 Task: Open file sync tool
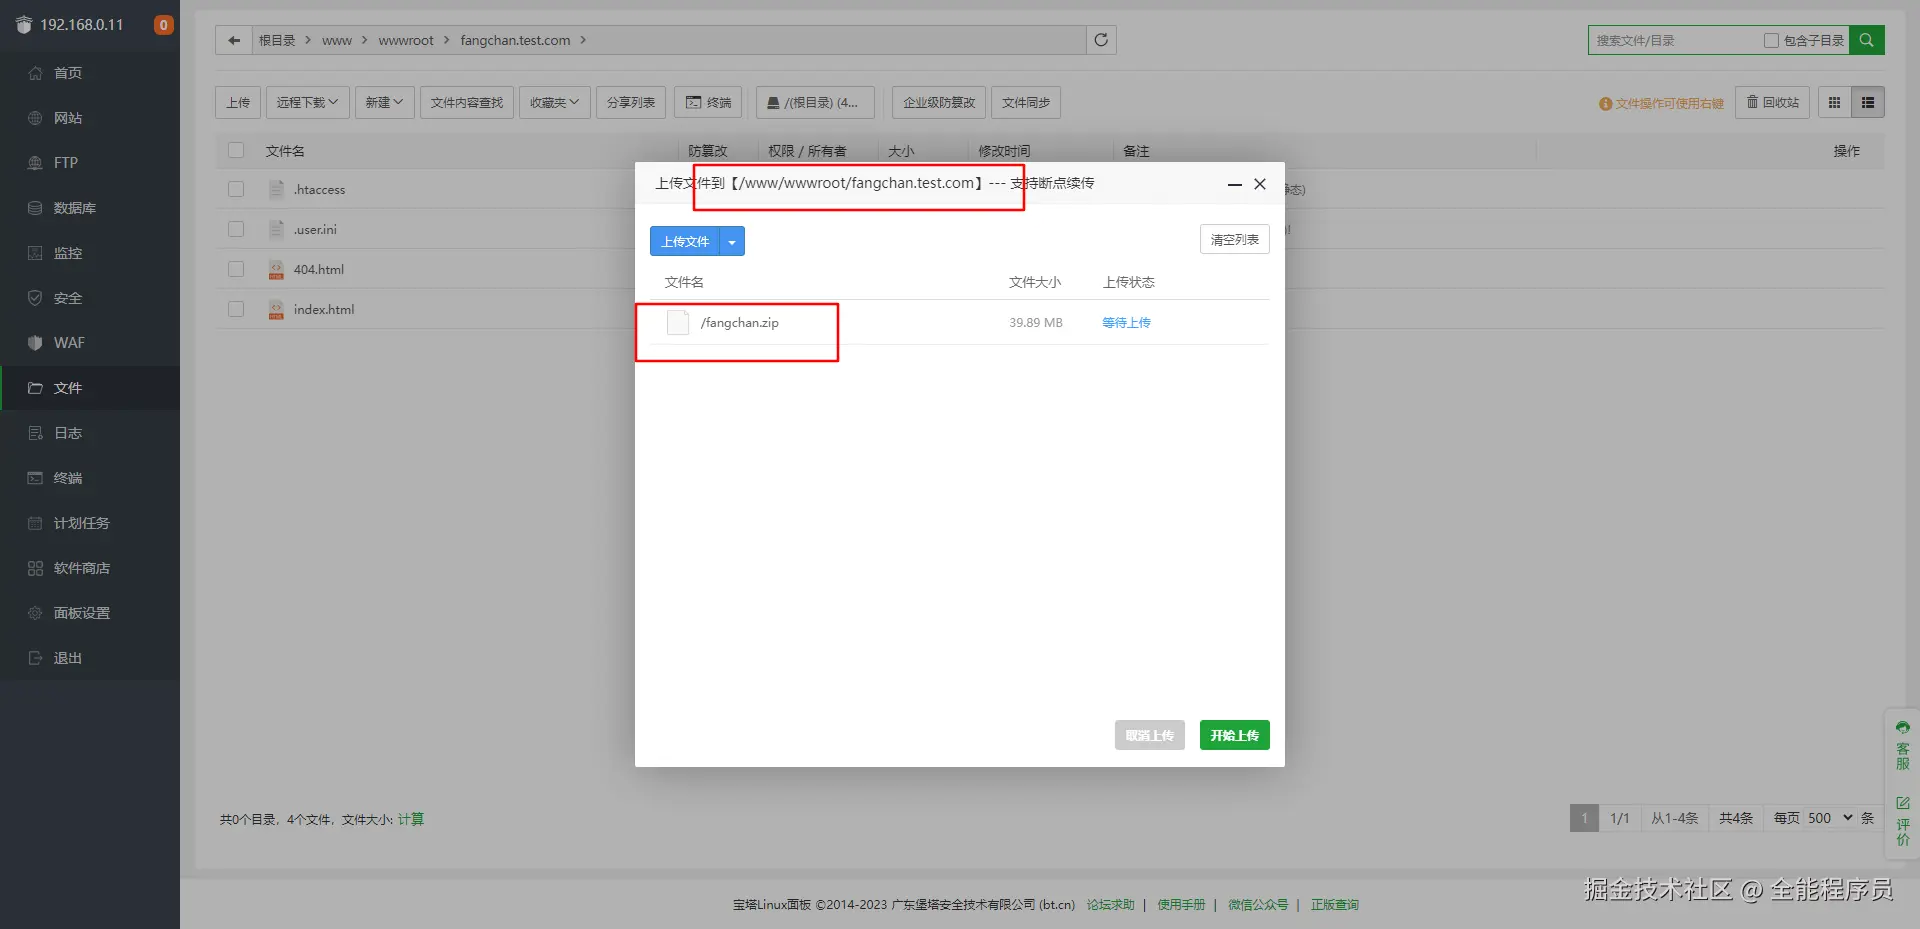(1026, 102)
